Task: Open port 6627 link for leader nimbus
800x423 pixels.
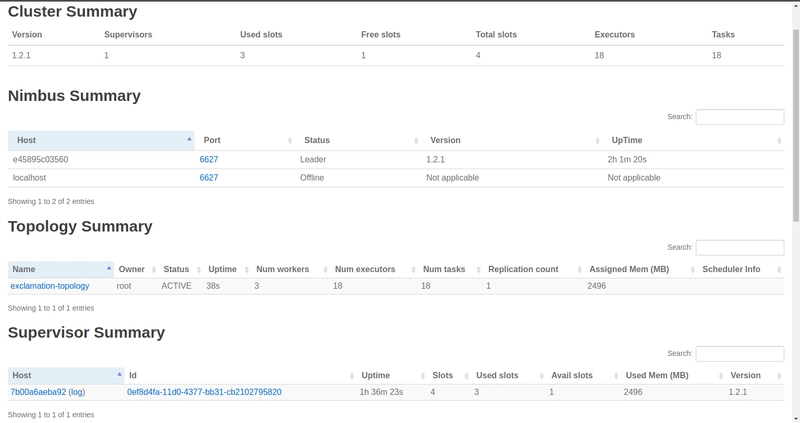Action: (x=209, y=160)
